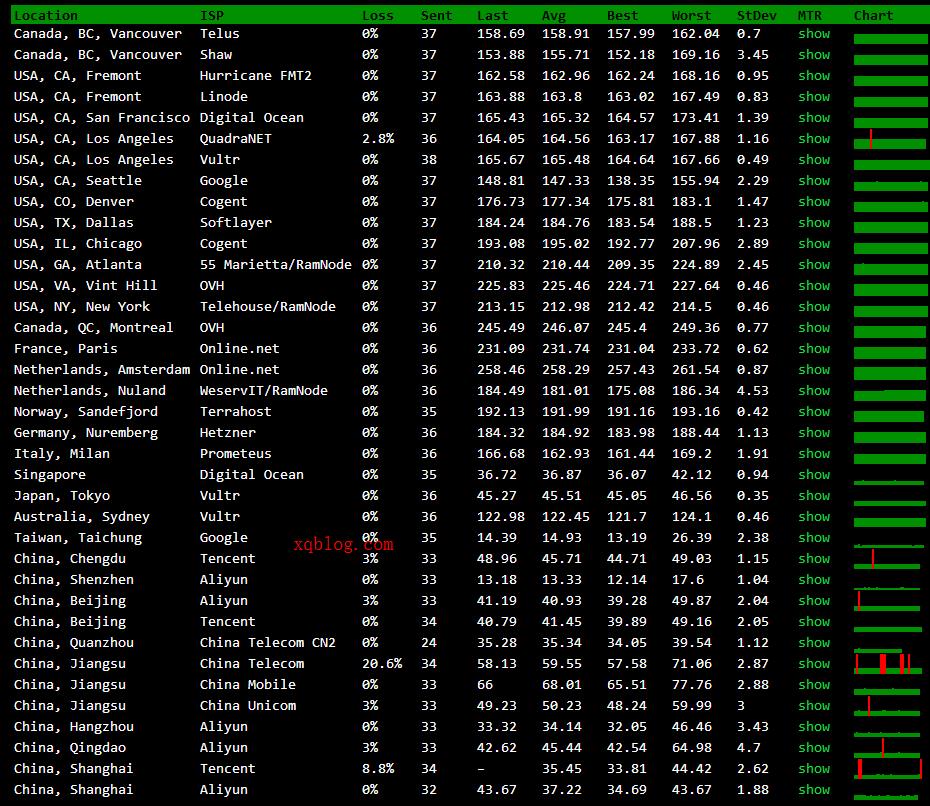Show MTR for Vint Hill OVH
This screenshot has width=930, height=806.
(x=814, y=286)
